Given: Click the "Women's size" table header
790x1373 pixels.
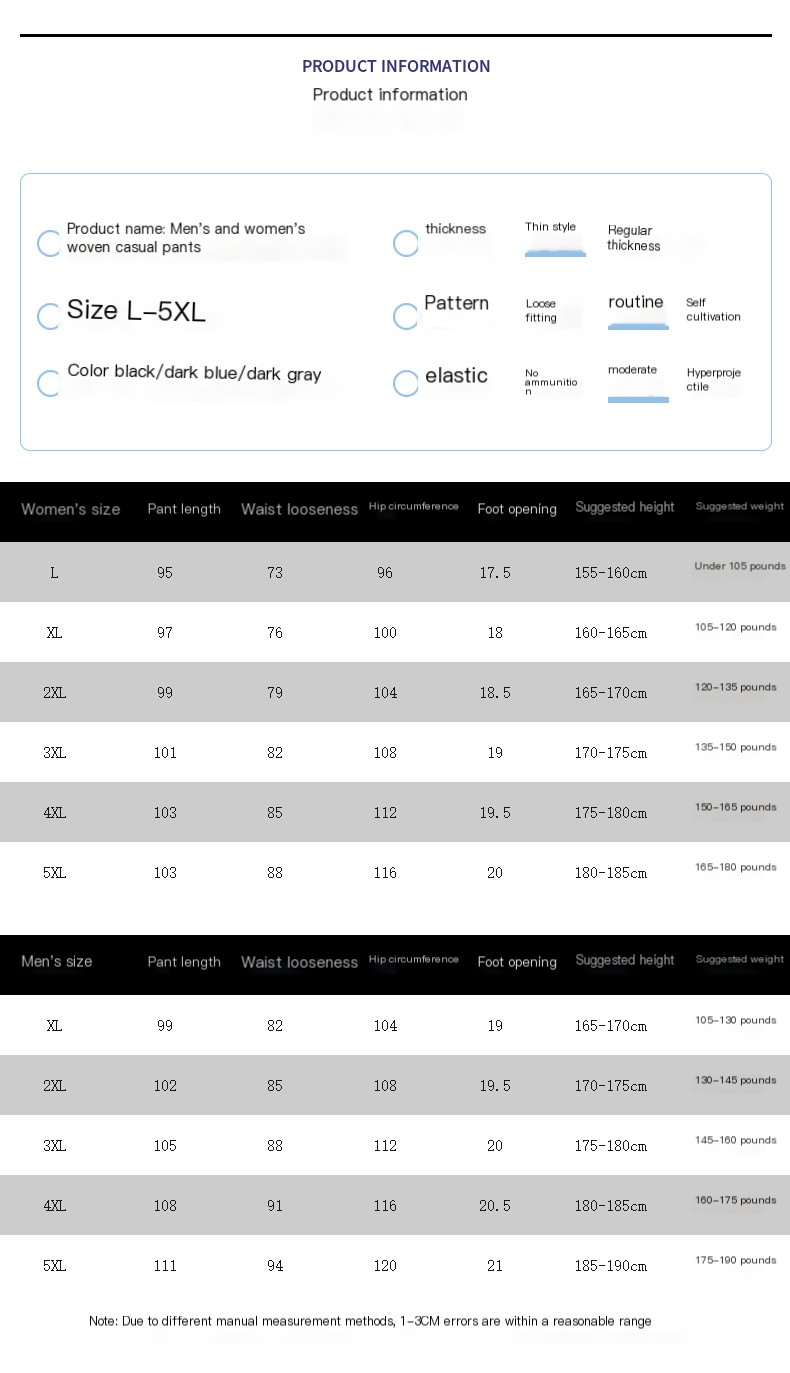Looking at the screenshot, I should pos(70,509).
